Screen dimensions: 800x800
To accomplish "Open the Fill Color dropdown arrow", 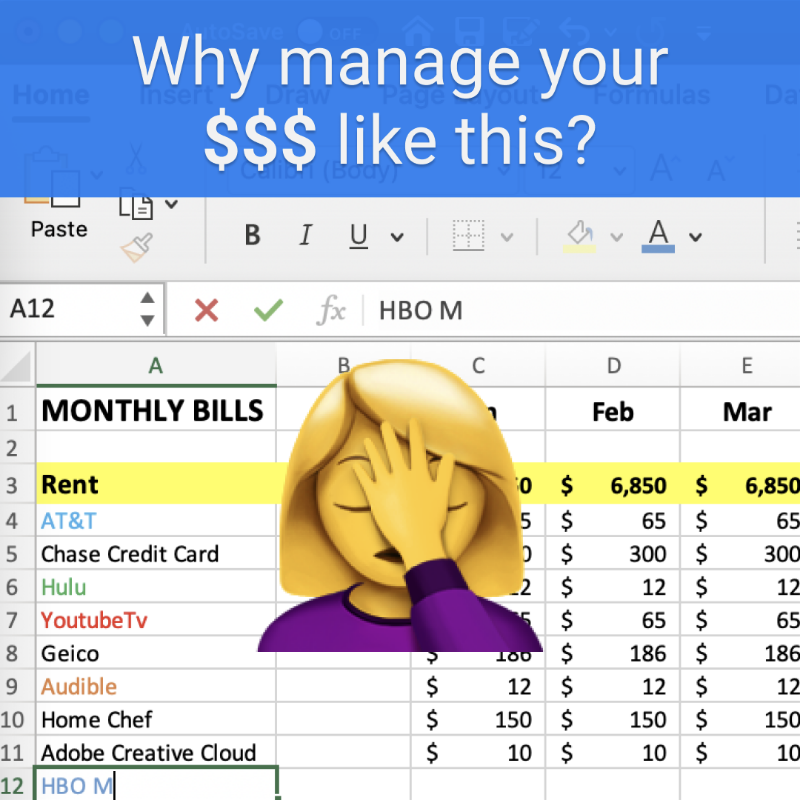I will [x=617, y=237].
